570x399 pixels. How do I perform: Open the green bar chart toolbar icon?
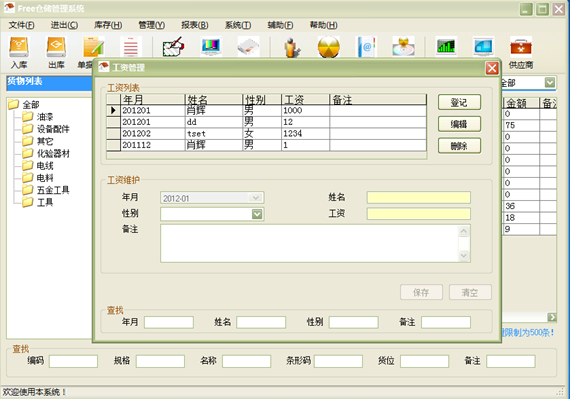coord(446,47)
